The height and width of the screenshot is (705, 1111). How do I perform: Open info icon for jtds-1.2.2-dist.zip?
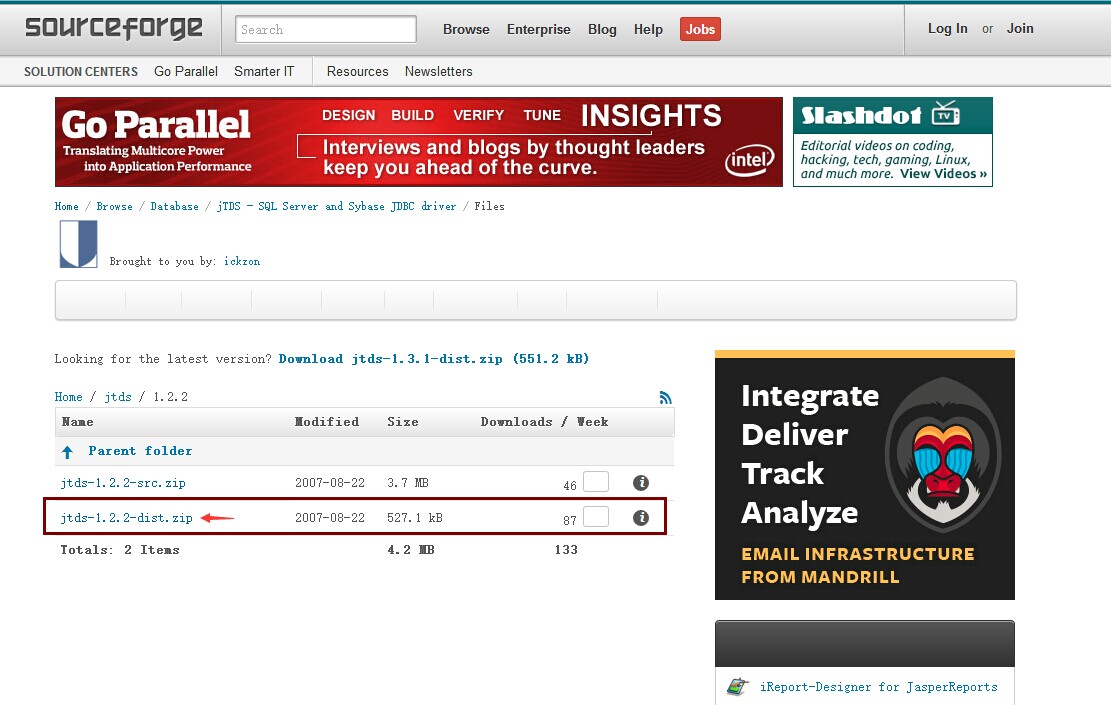[x=641, y=517]
